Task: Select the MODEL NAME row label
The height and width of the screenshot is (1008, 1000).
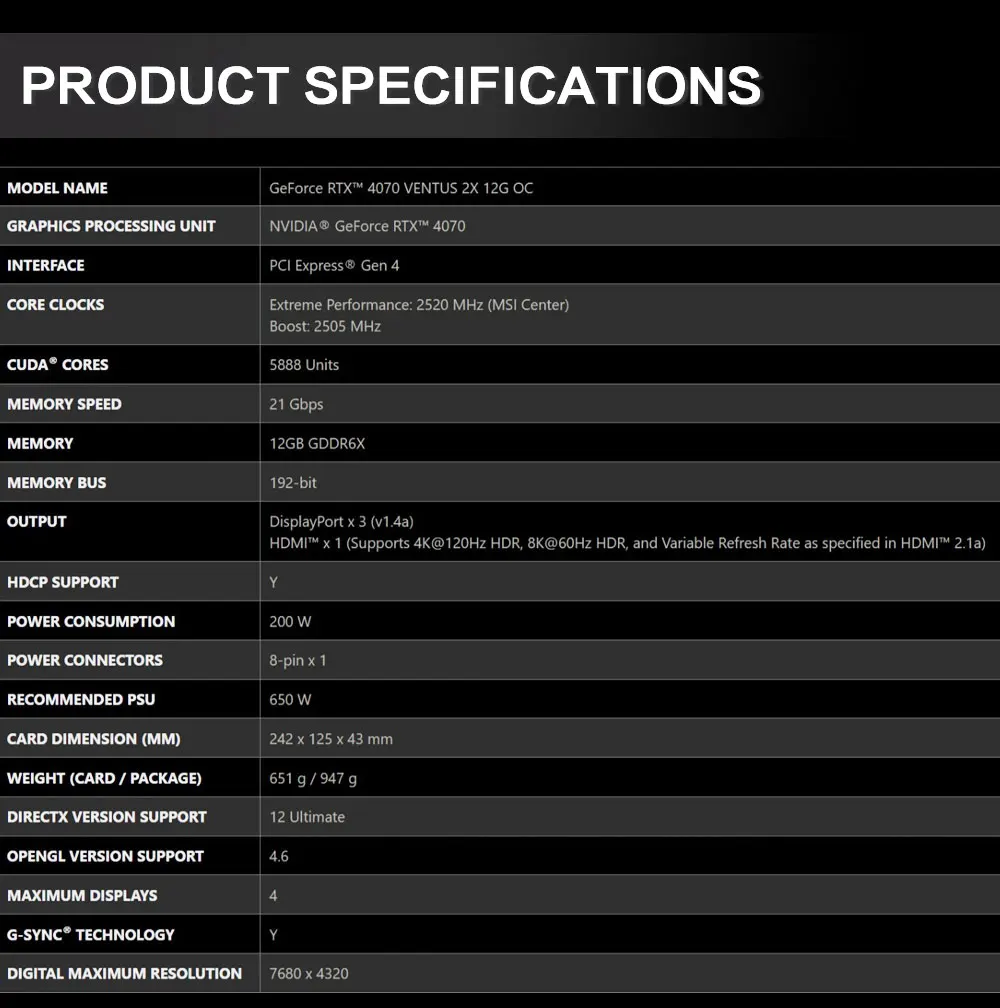Action: pyautogui.click(x=57, y=188)
